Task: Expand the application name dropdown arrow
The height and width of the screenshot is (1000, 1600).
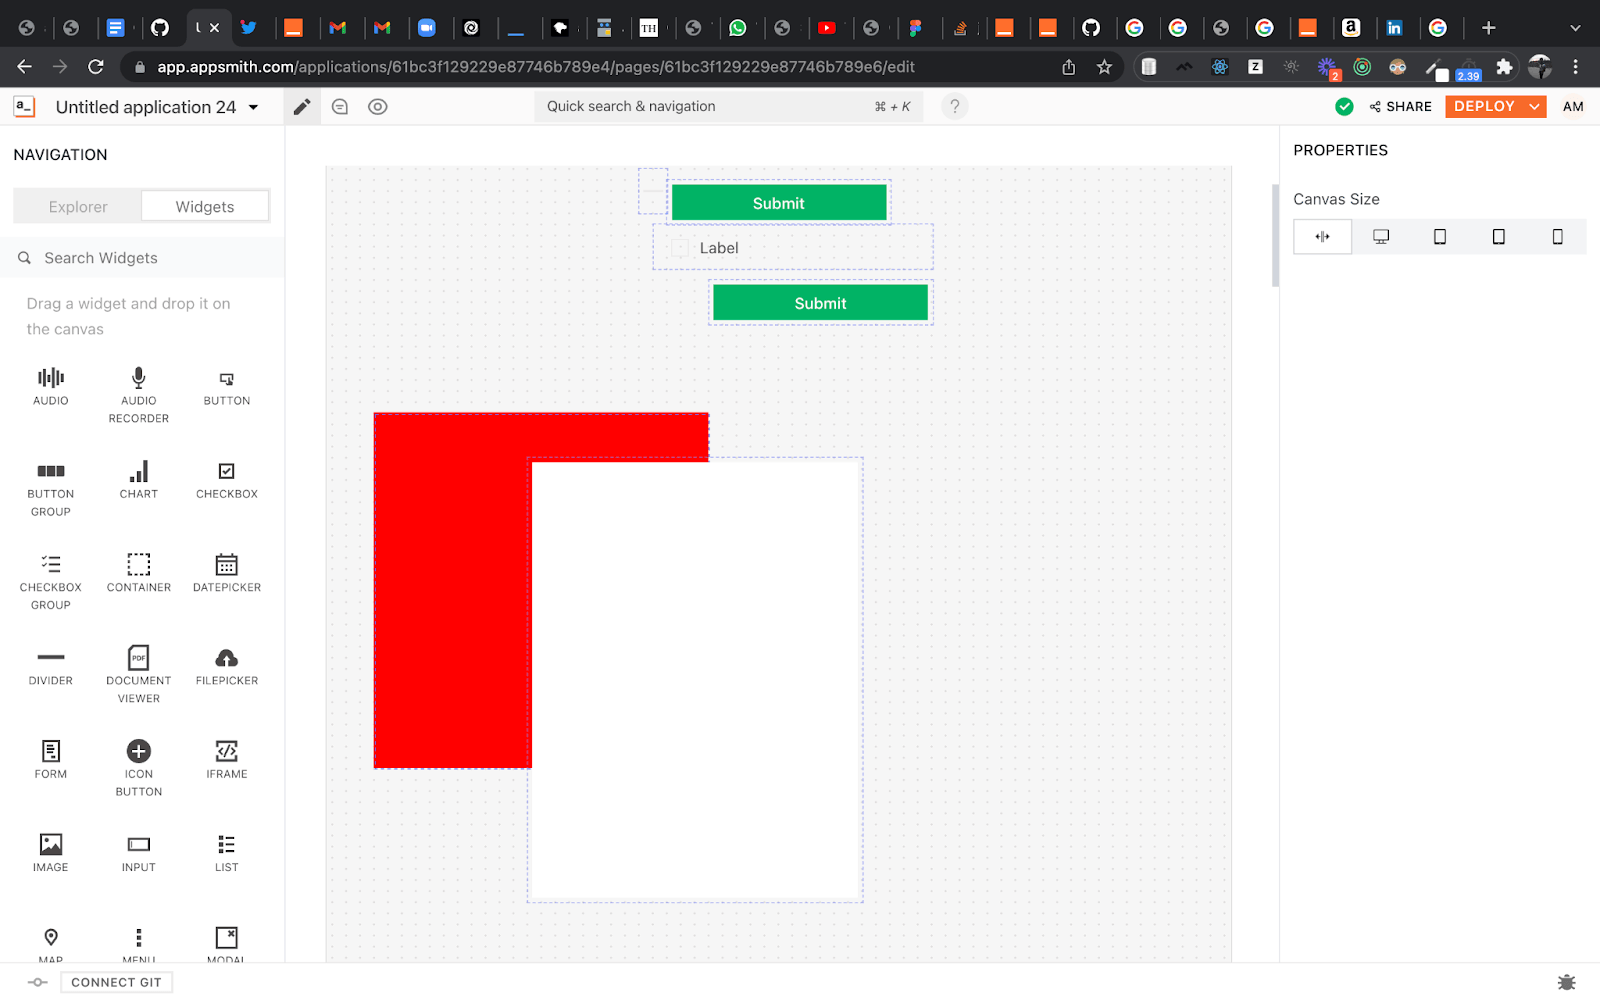Action: point(254,107)
